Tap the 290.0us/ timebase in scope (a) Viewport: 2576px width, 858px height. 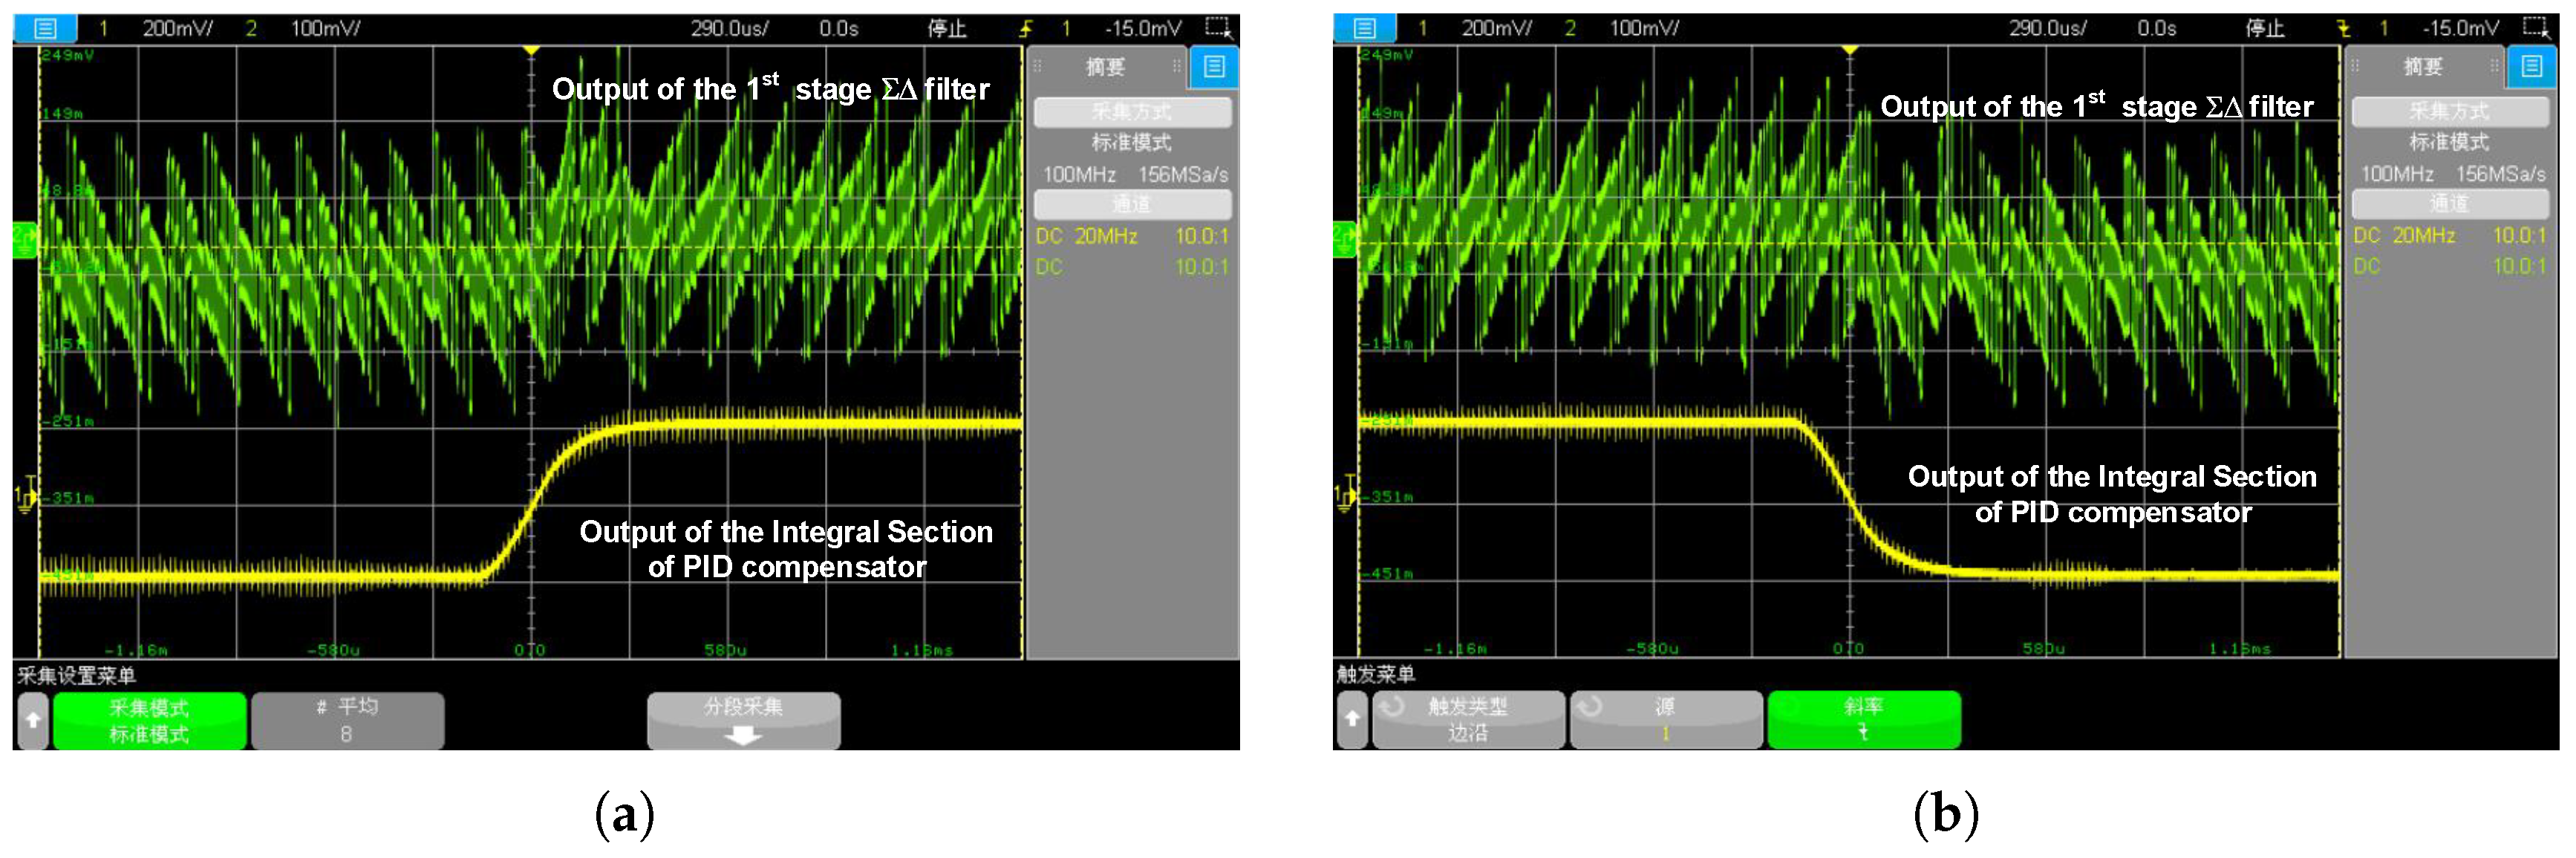click(729, 28)
